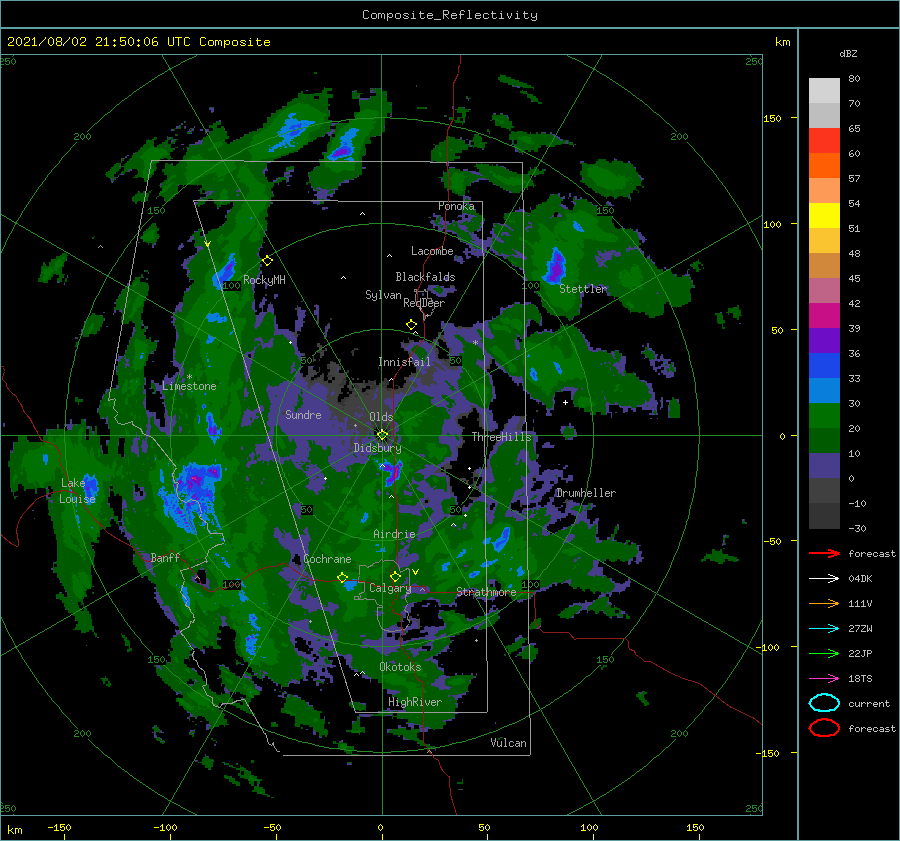Click the -150 tick on bottom axis
Screen dimensions: 900x841
(x=59, y=827)
